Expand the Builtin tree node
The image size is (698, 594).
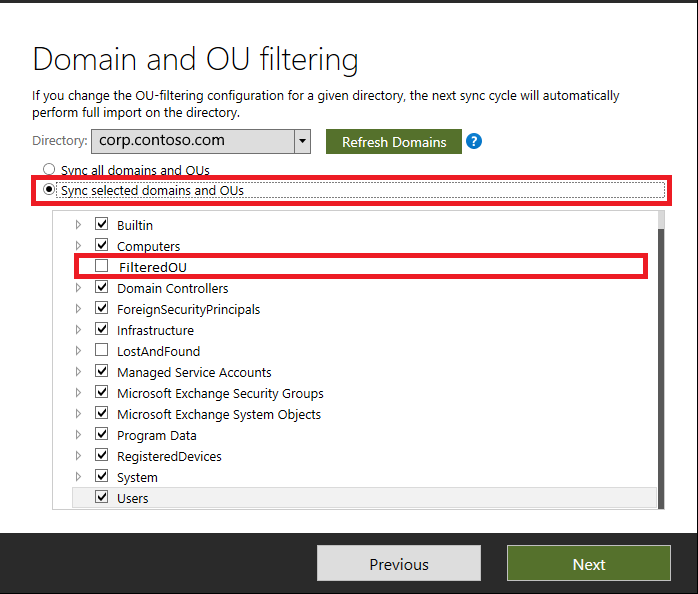pos(78,224)
